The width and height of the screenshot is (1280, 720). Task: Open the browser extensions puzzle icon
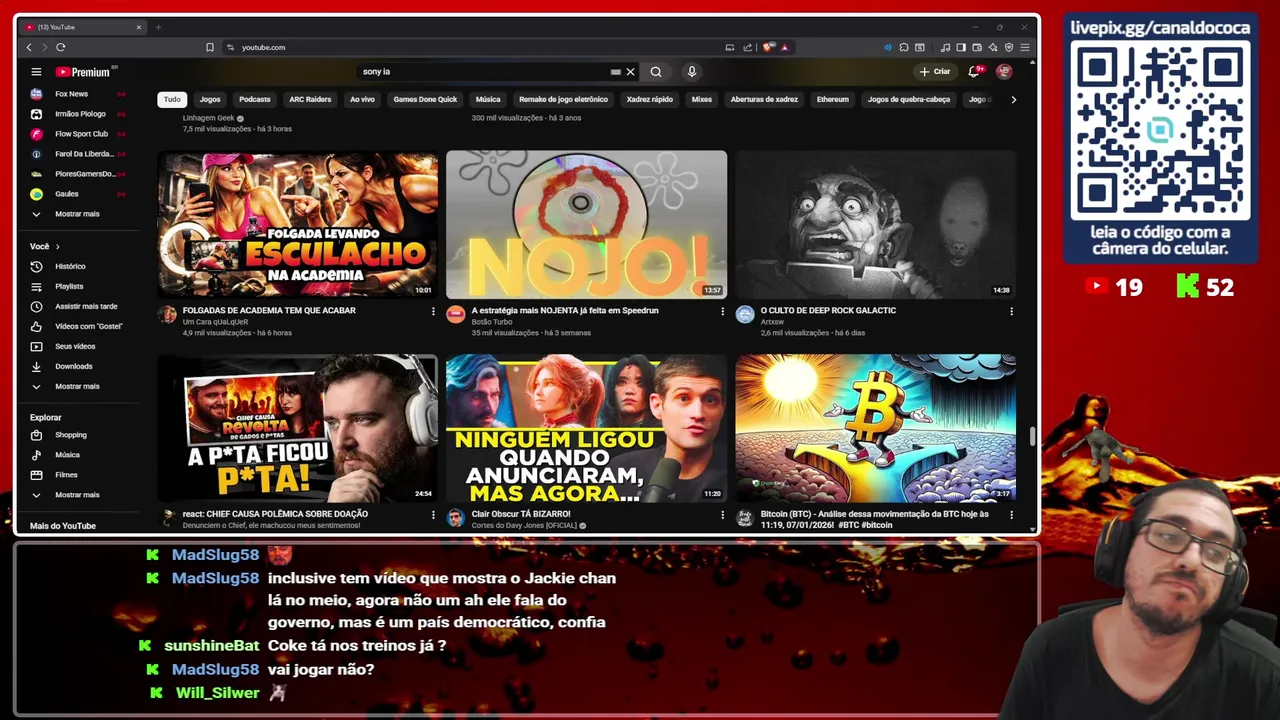click(x=904, y=47)
